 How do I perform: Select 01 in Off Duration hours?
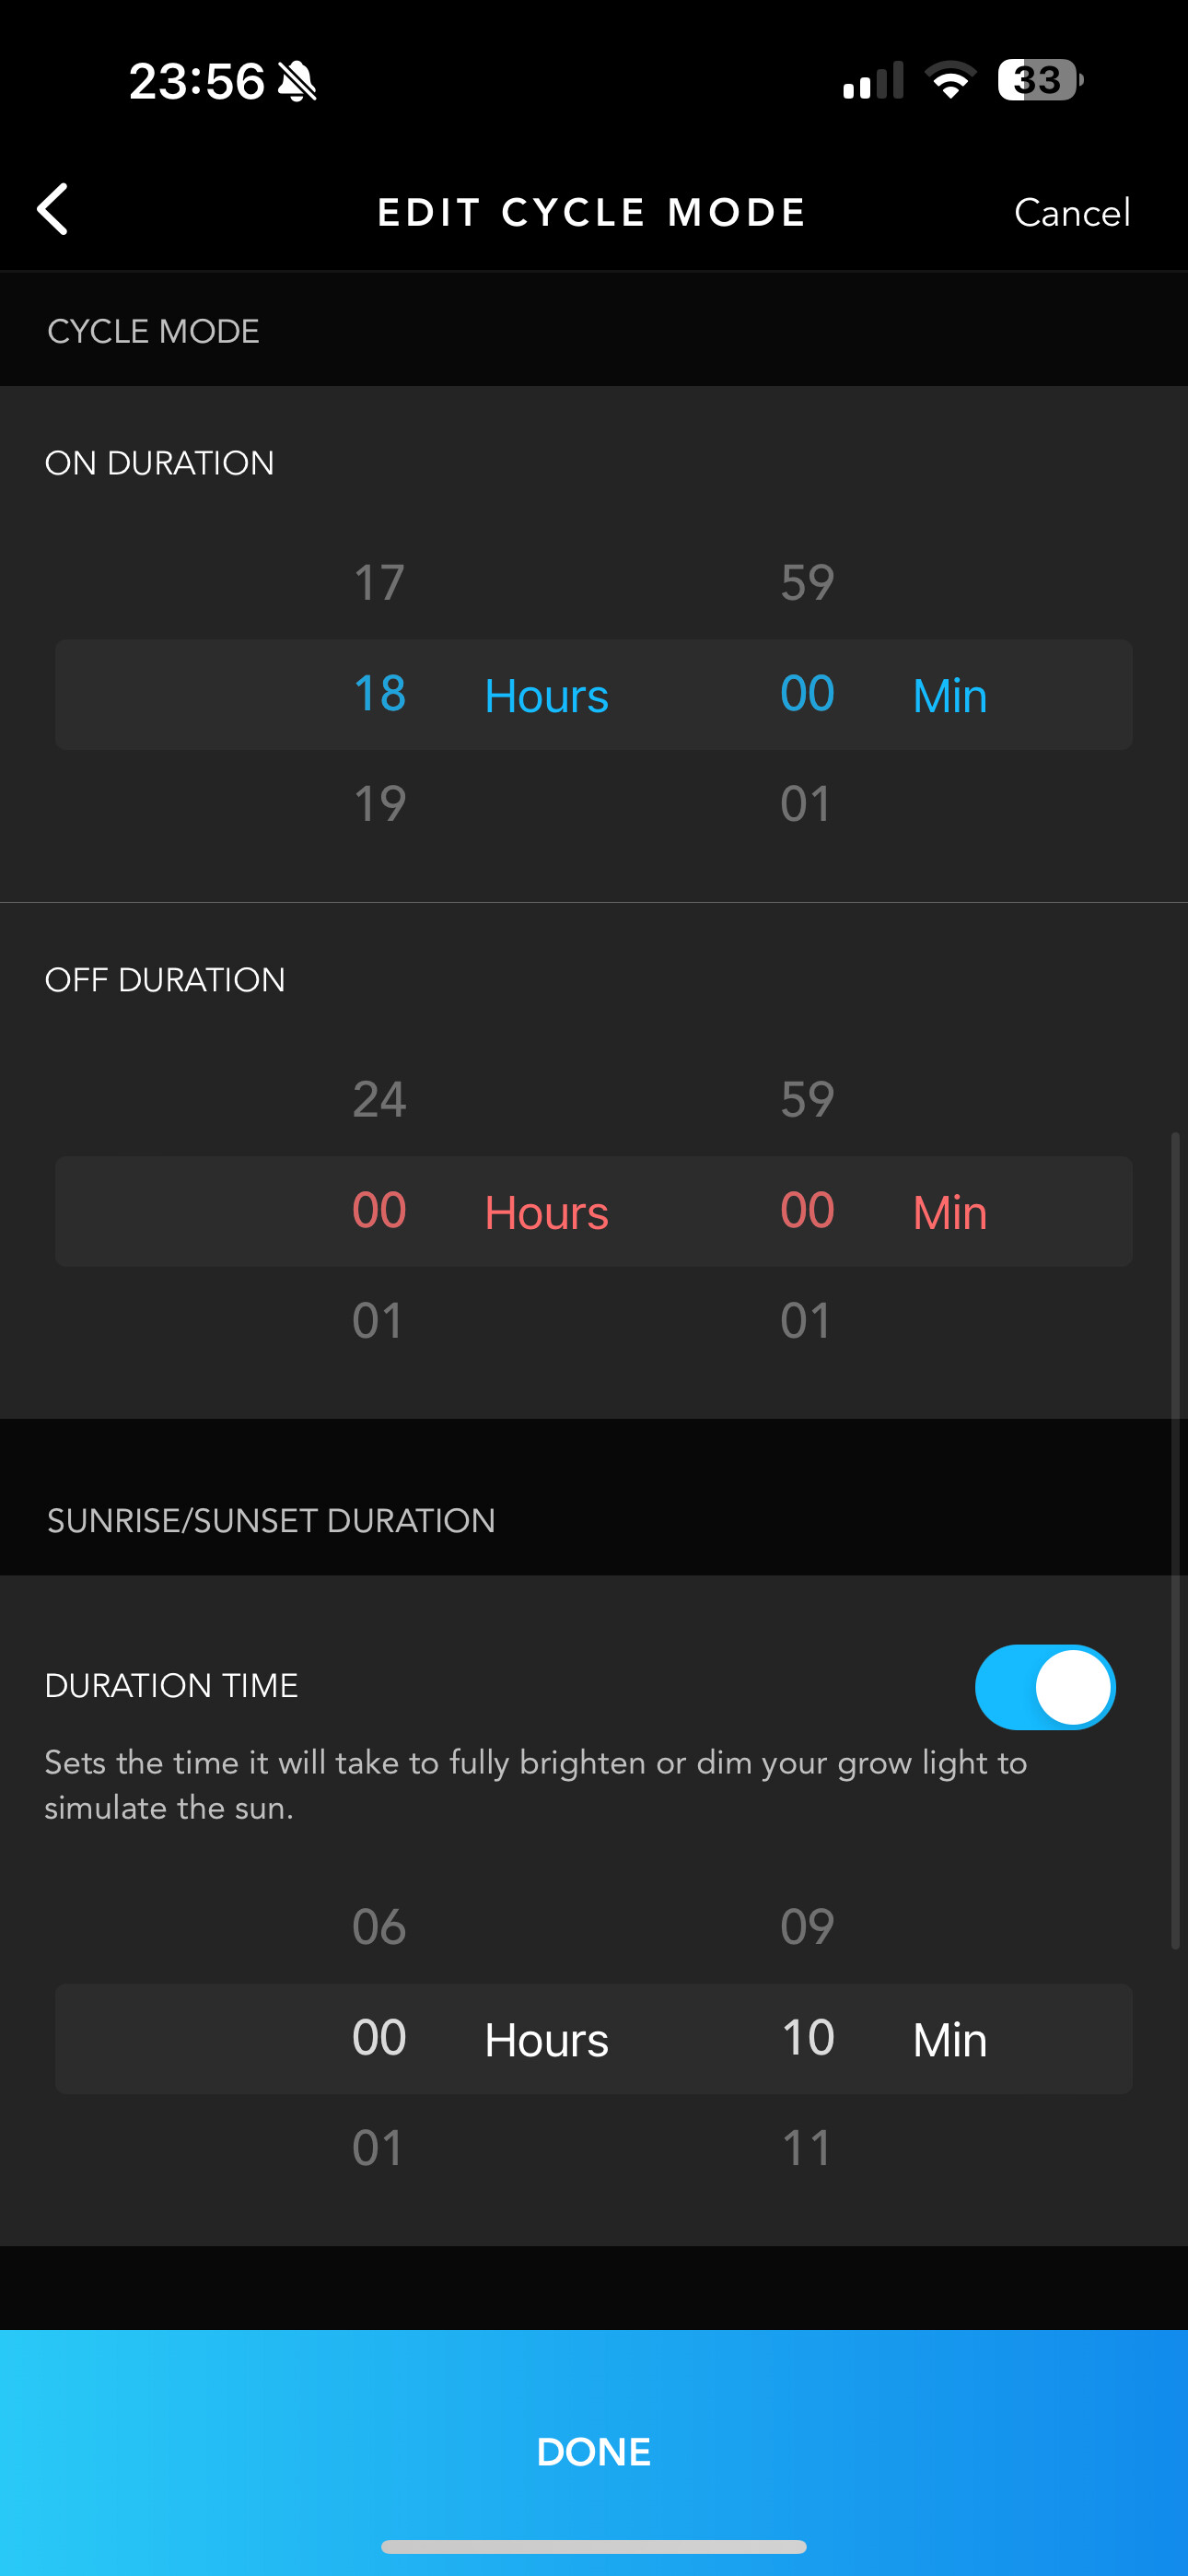(378, 1321)
